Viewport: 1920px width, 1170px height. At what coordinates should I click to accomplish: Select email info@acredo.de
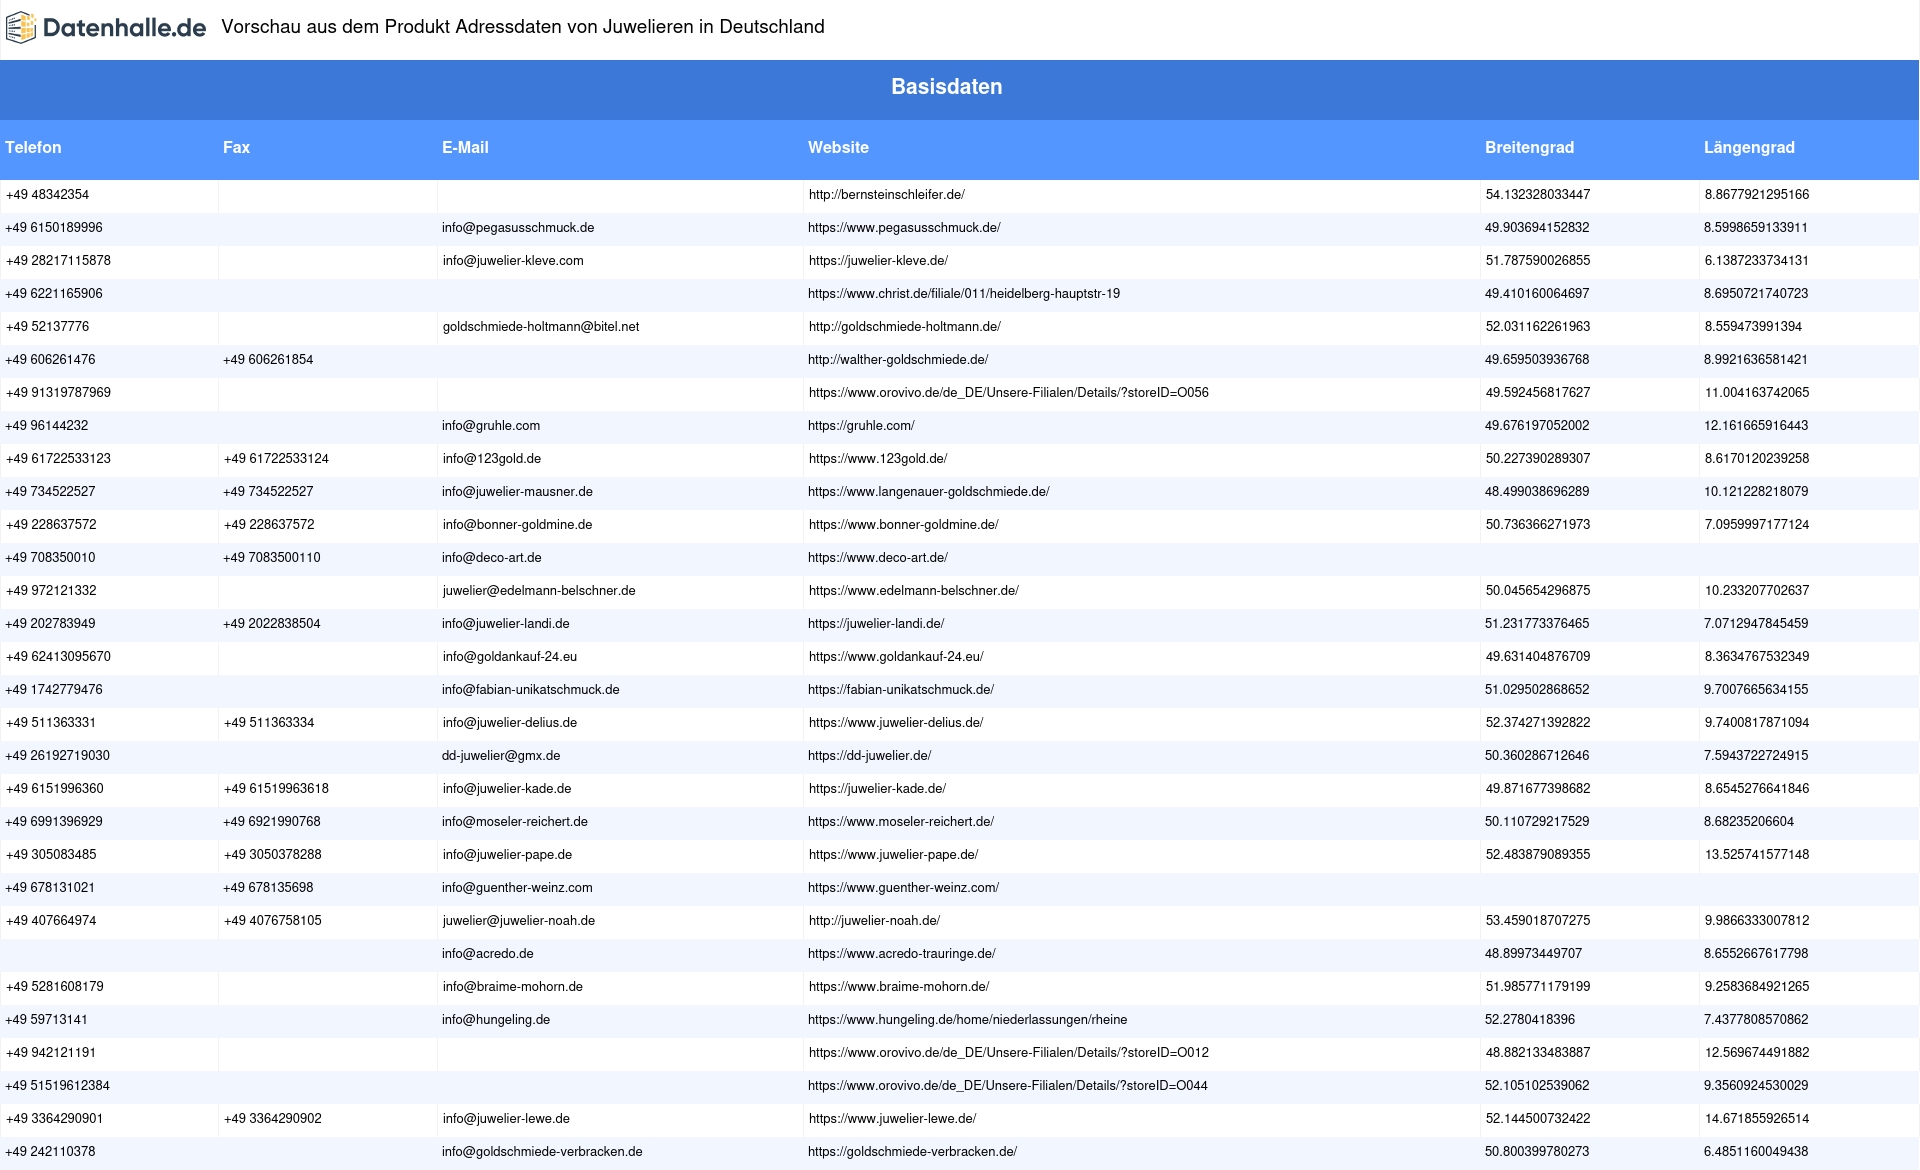click(x=488, y=954)
